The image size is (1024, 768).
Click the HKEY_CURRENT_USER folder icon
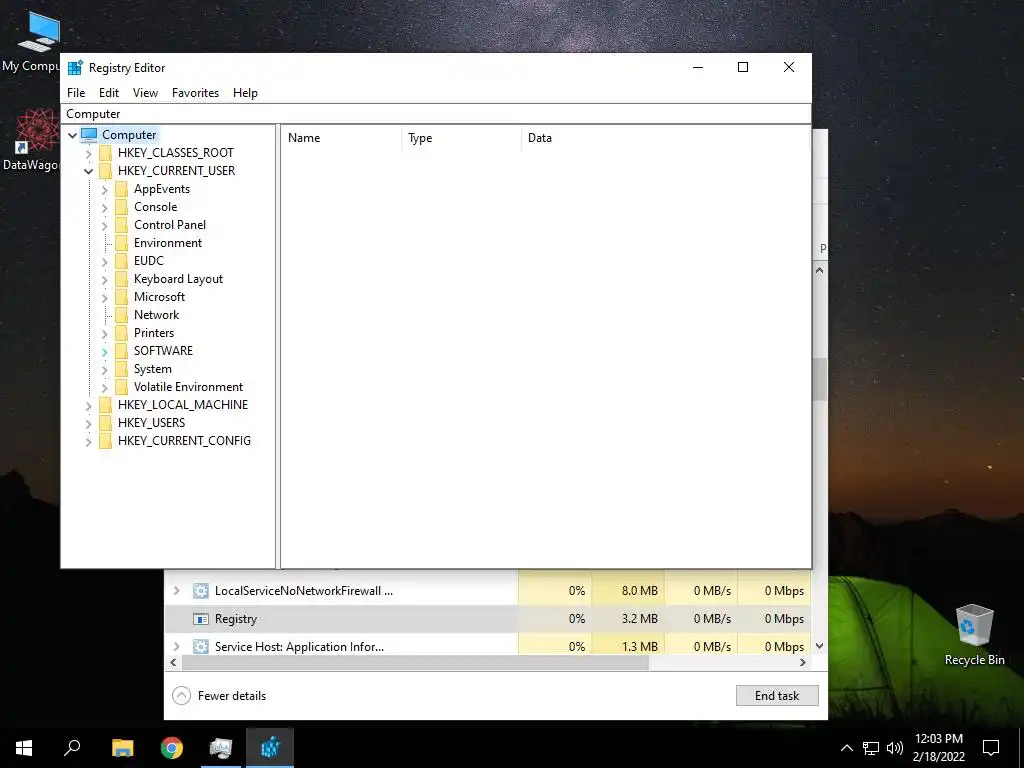[x=105, y=171]
